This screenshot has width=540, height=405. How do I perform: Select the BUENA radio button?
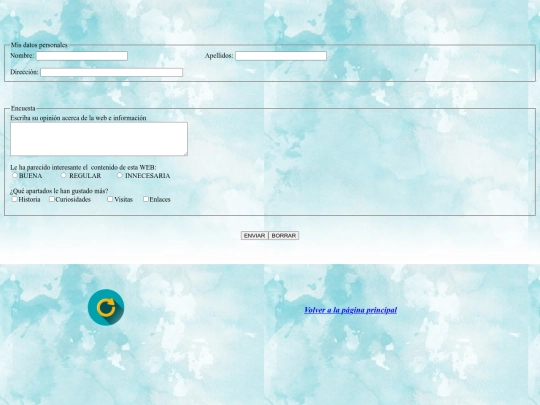pyautogui.click(x=15, y=175)
